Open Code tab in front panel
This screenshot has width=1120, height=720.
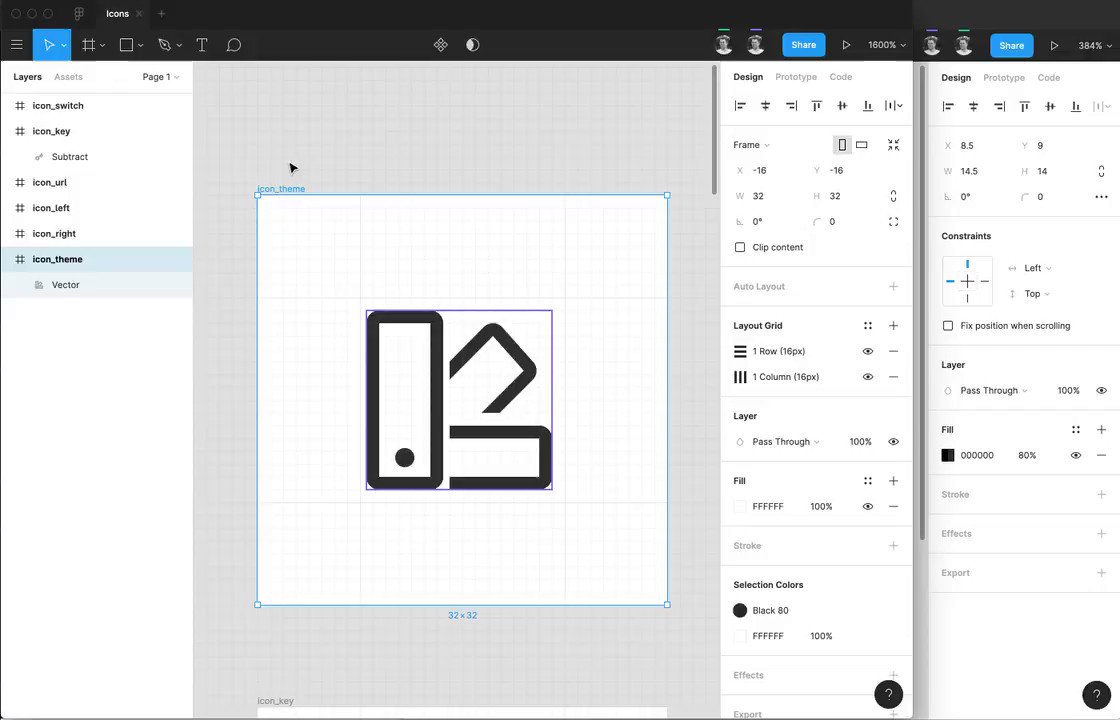tap(841, 77)
